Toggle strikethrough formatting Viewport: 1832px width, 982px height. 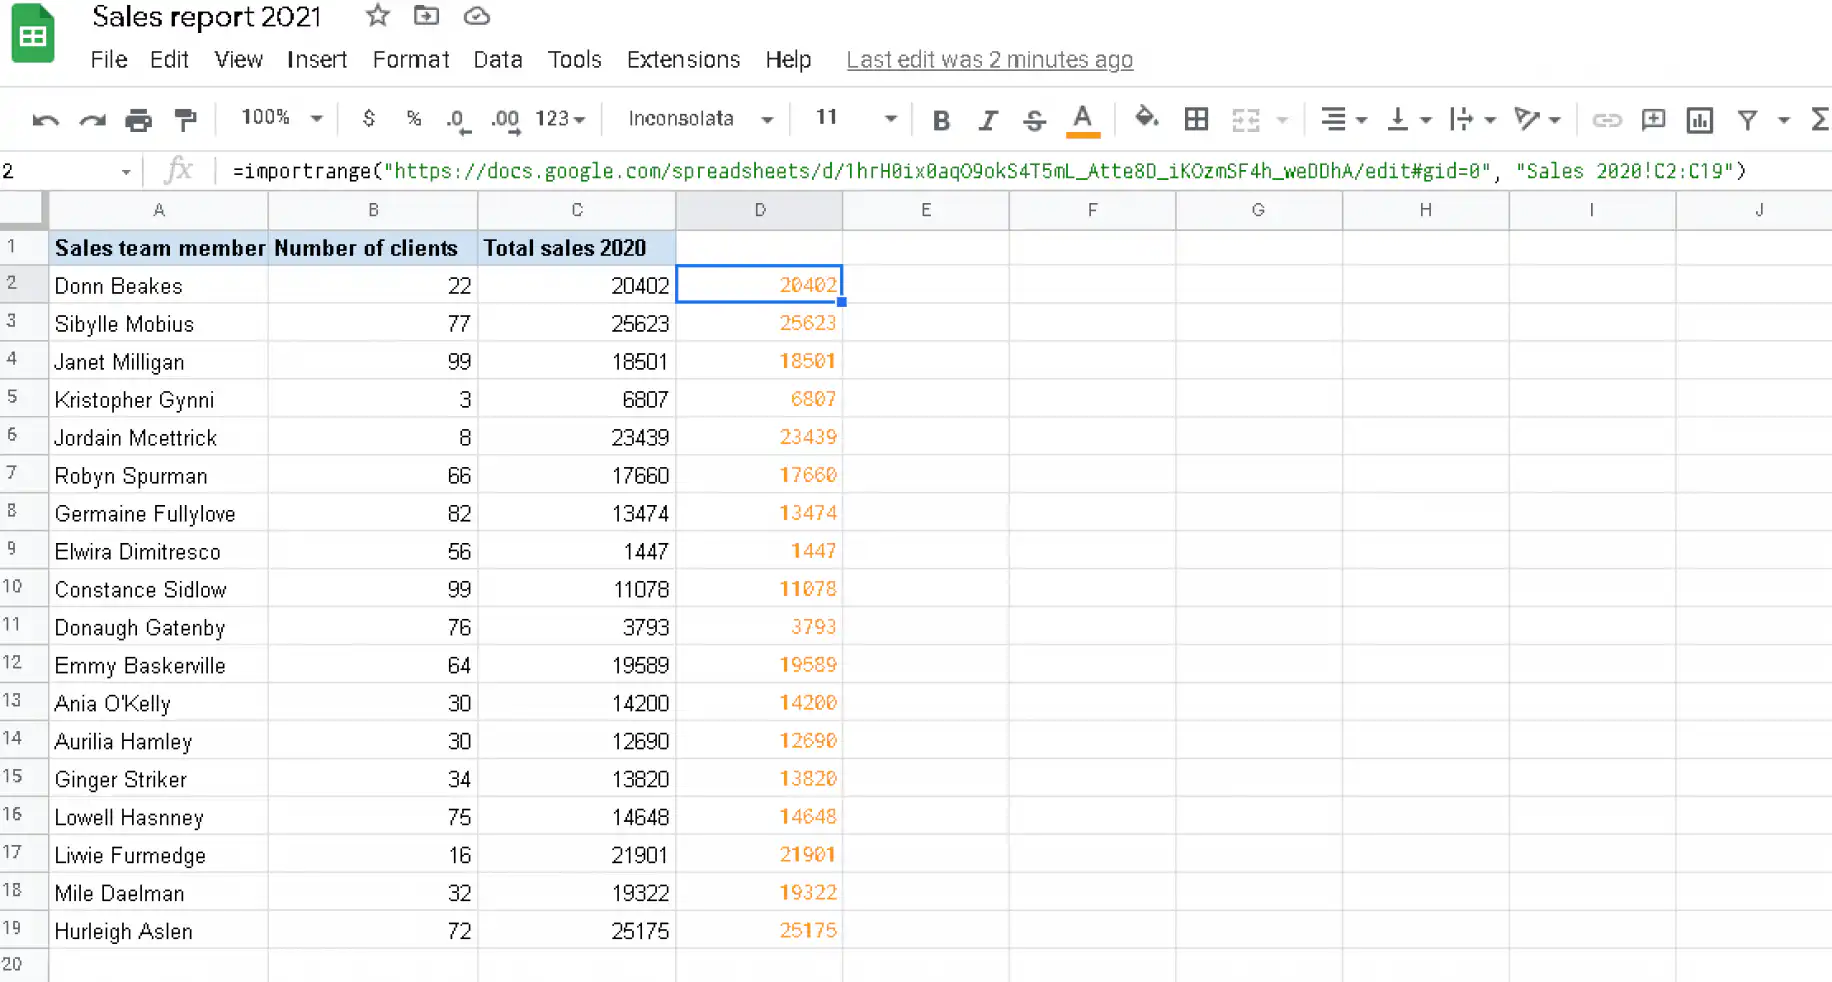(1034, 120)
